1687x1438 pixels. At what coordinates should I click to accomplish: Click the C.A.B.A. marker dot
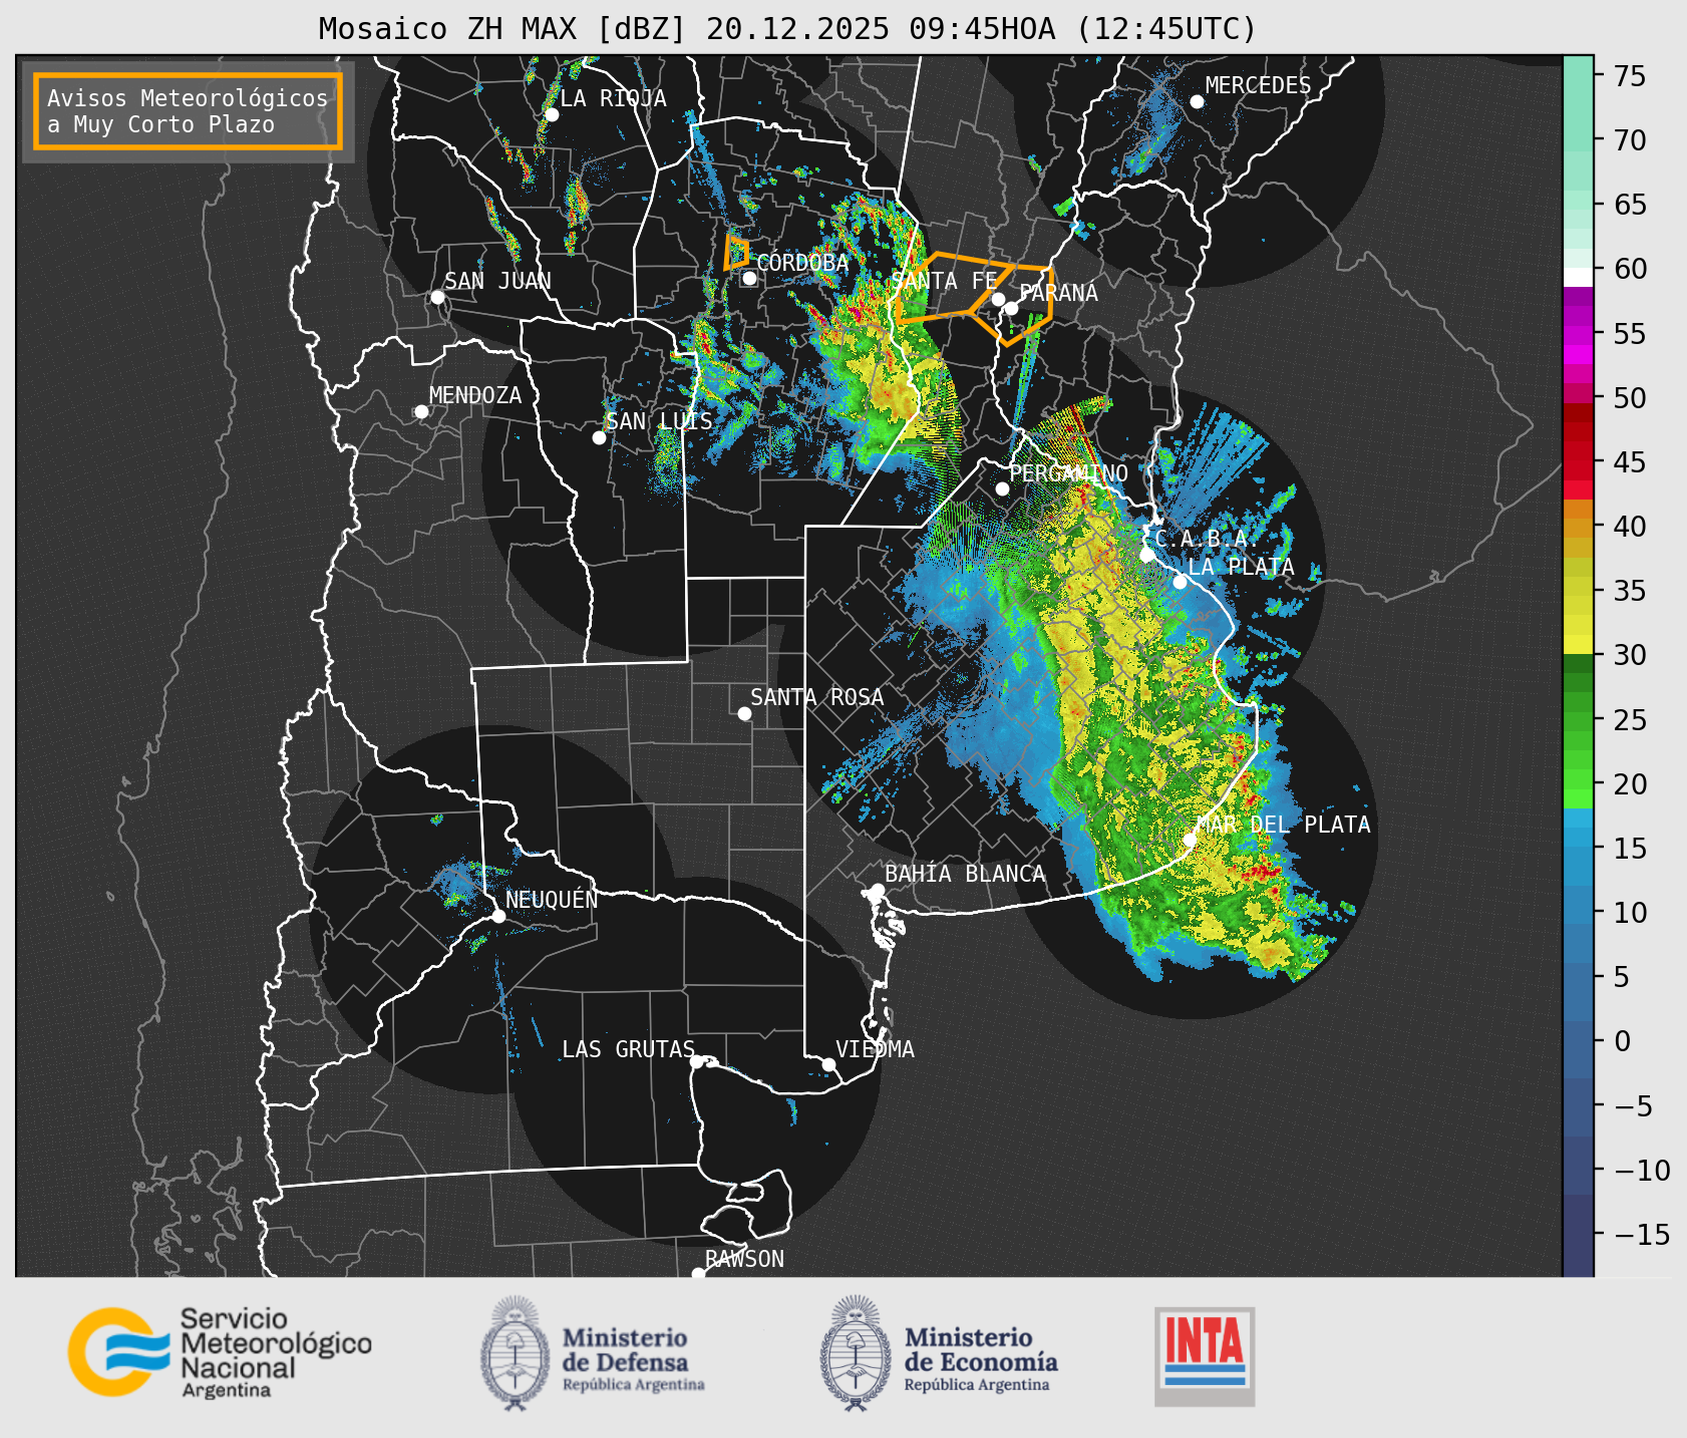pyautogui.click(x=1147, y=555)
